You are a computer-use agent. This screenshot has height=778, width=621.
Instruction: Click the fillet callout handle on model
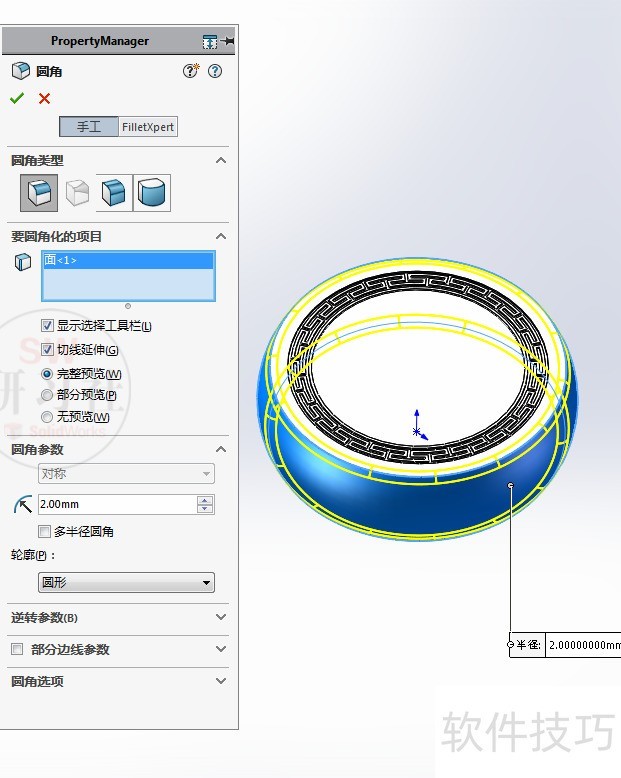(511, 485)
